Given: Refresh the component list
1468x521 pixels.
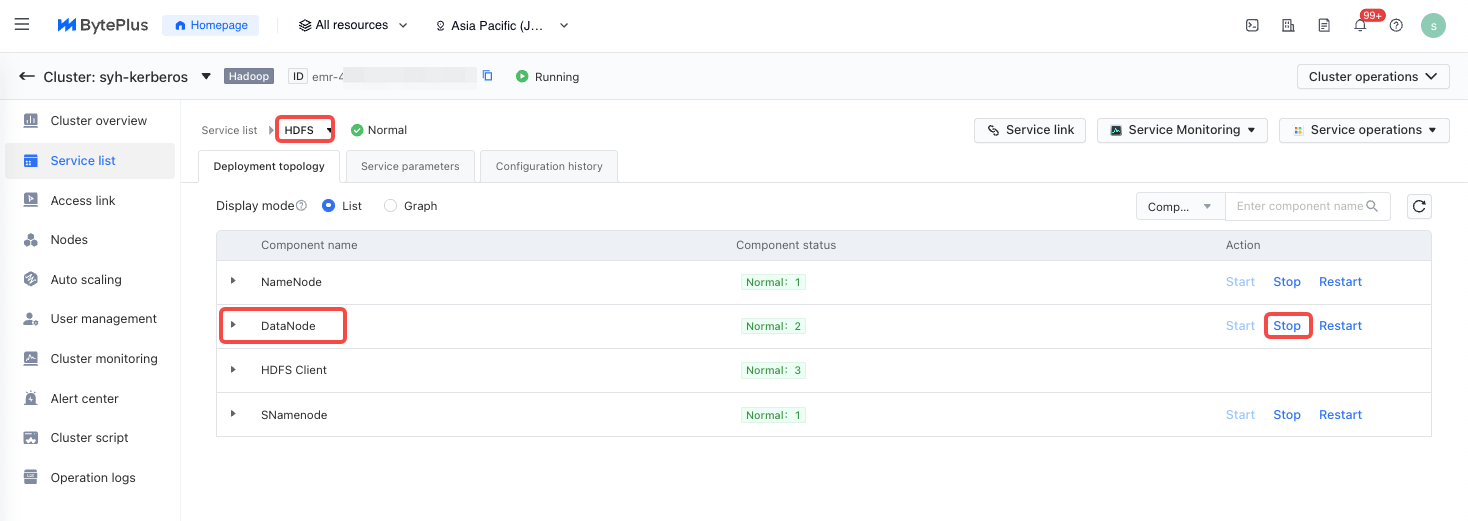Looking at the screenshot, I should click(1418, 206).
